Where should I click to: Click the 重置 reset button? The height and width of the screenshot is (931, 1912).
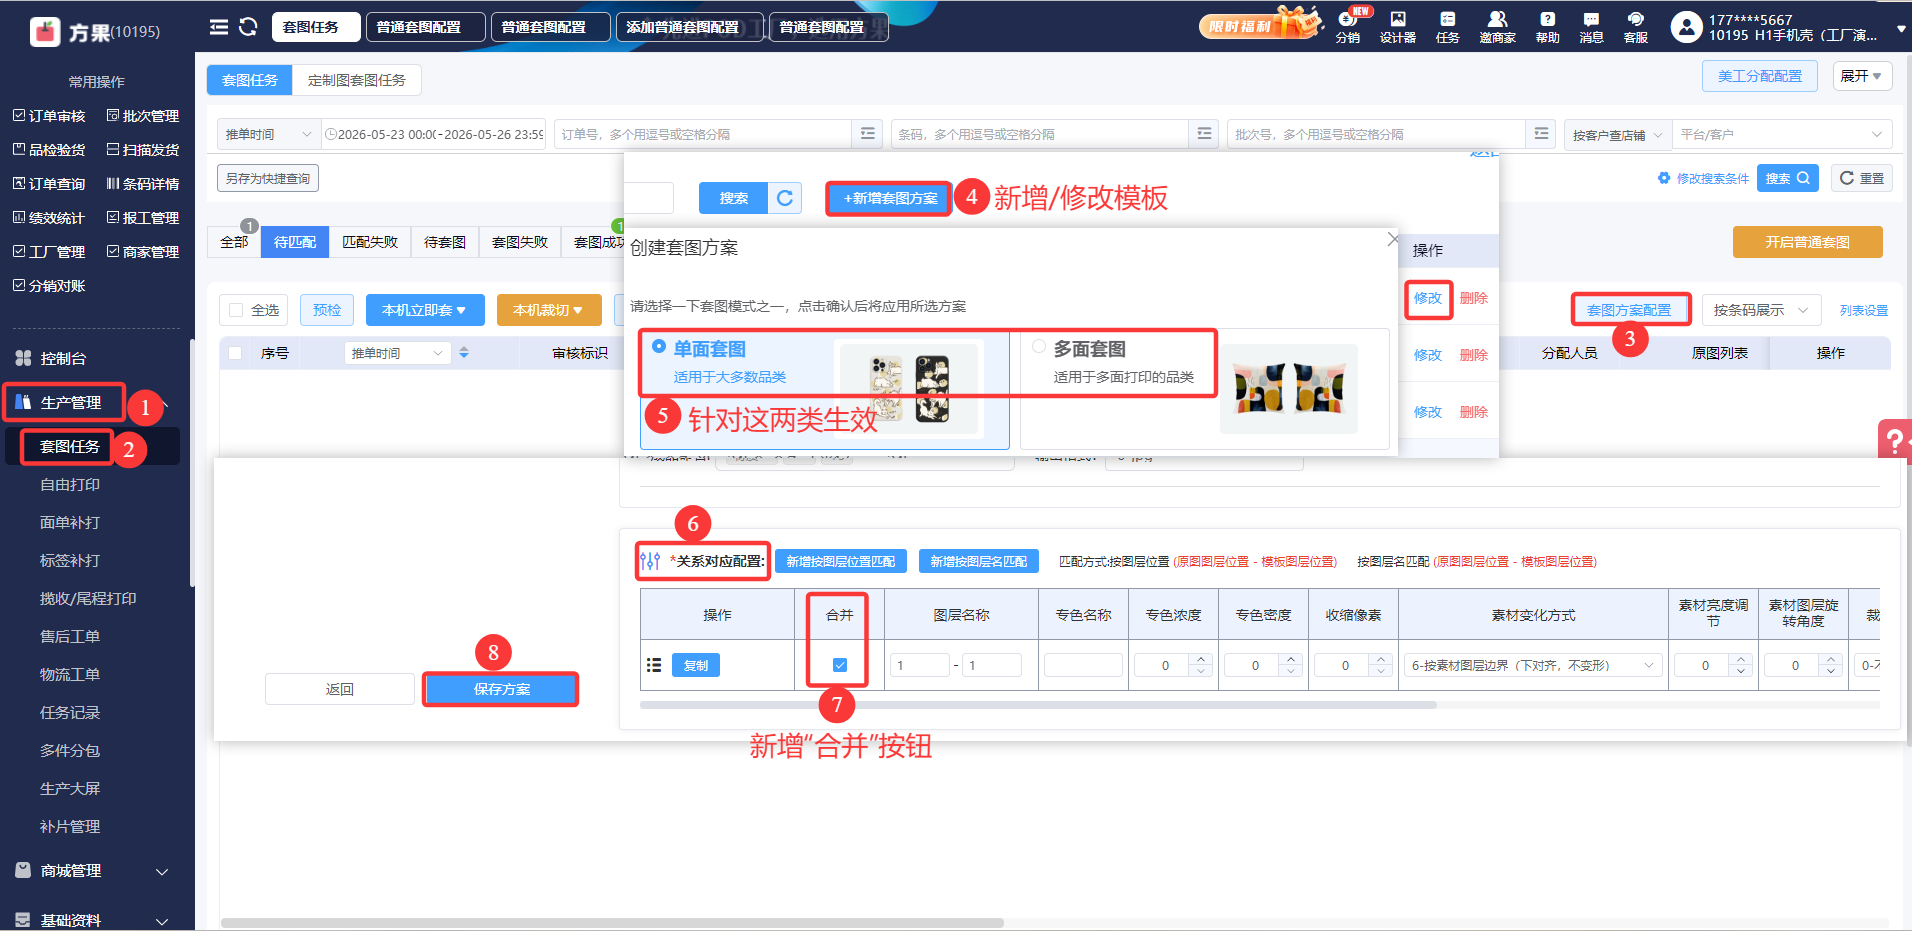pos(1862,178)
